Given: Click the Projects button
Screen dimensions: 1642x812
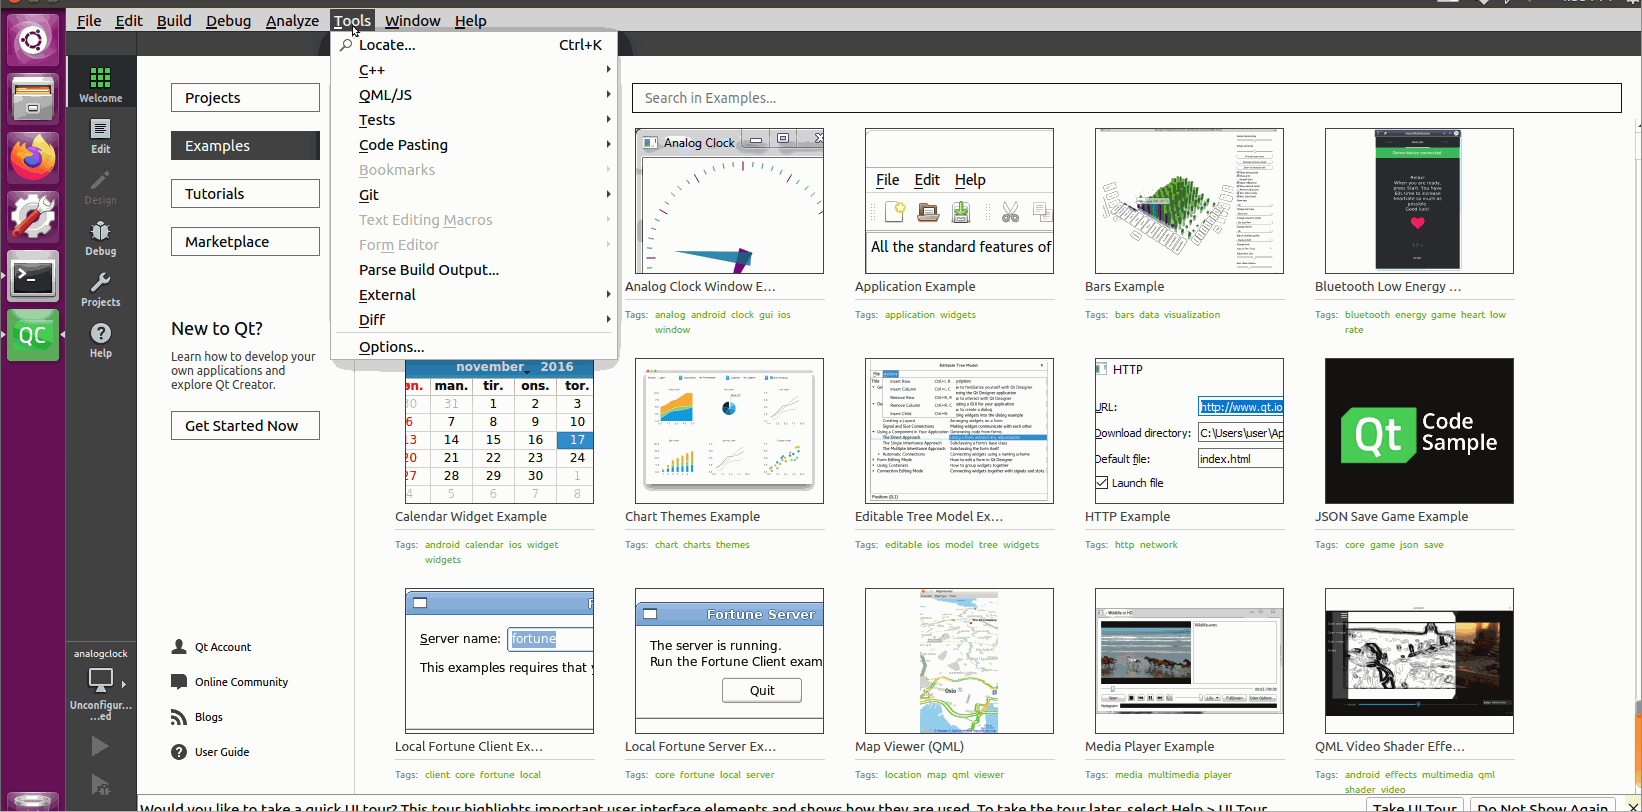Looking at the screenshot, I should (x=245, y=98).
